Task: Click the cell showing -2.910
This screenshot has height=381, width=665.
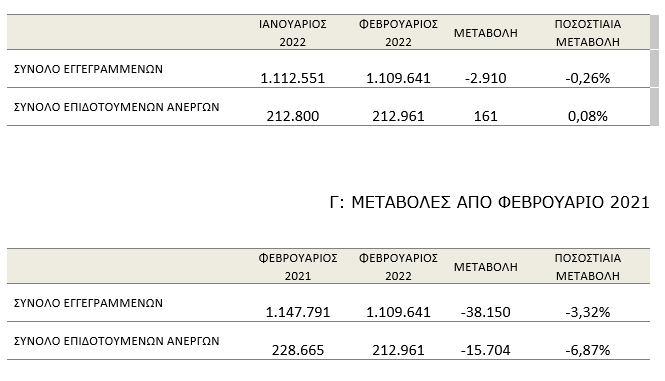Action: pyautogui.click(x=486, y=78)
